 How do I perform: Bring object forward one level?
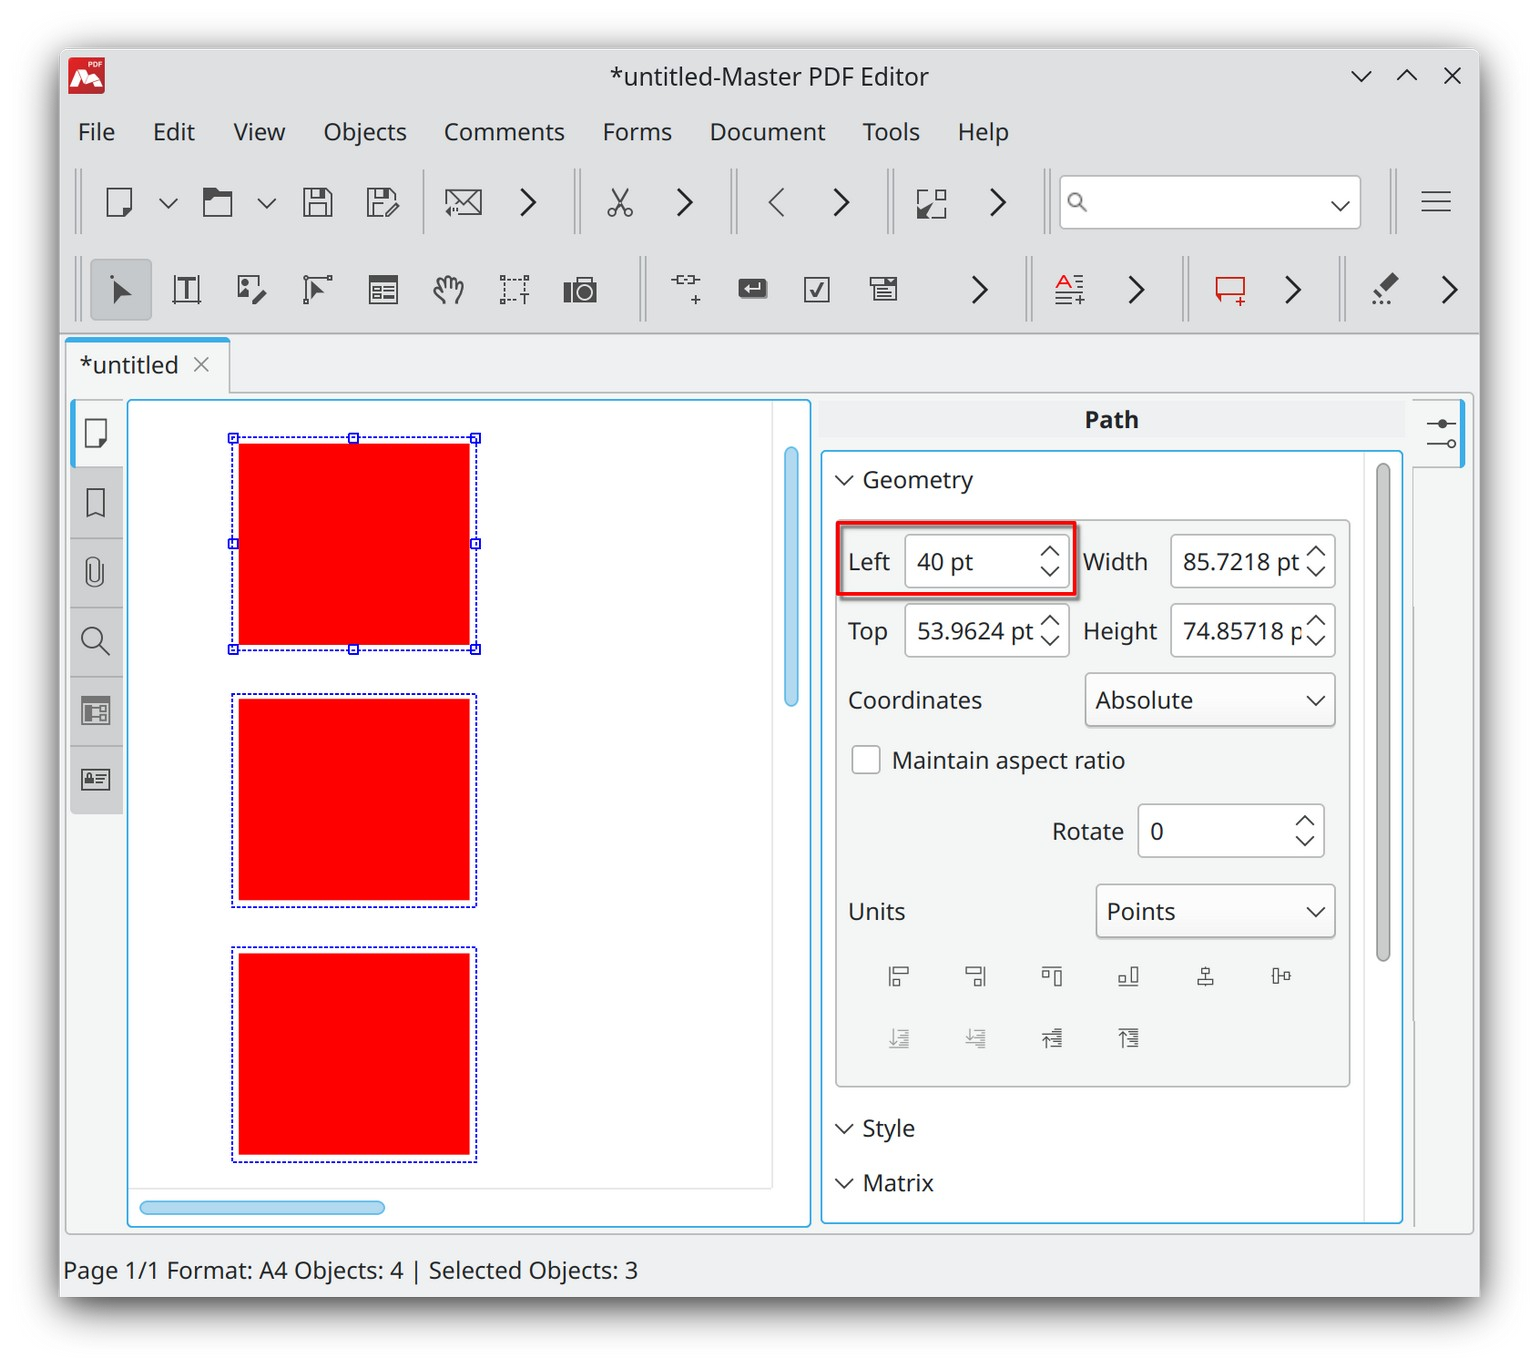point(1052,1038)
